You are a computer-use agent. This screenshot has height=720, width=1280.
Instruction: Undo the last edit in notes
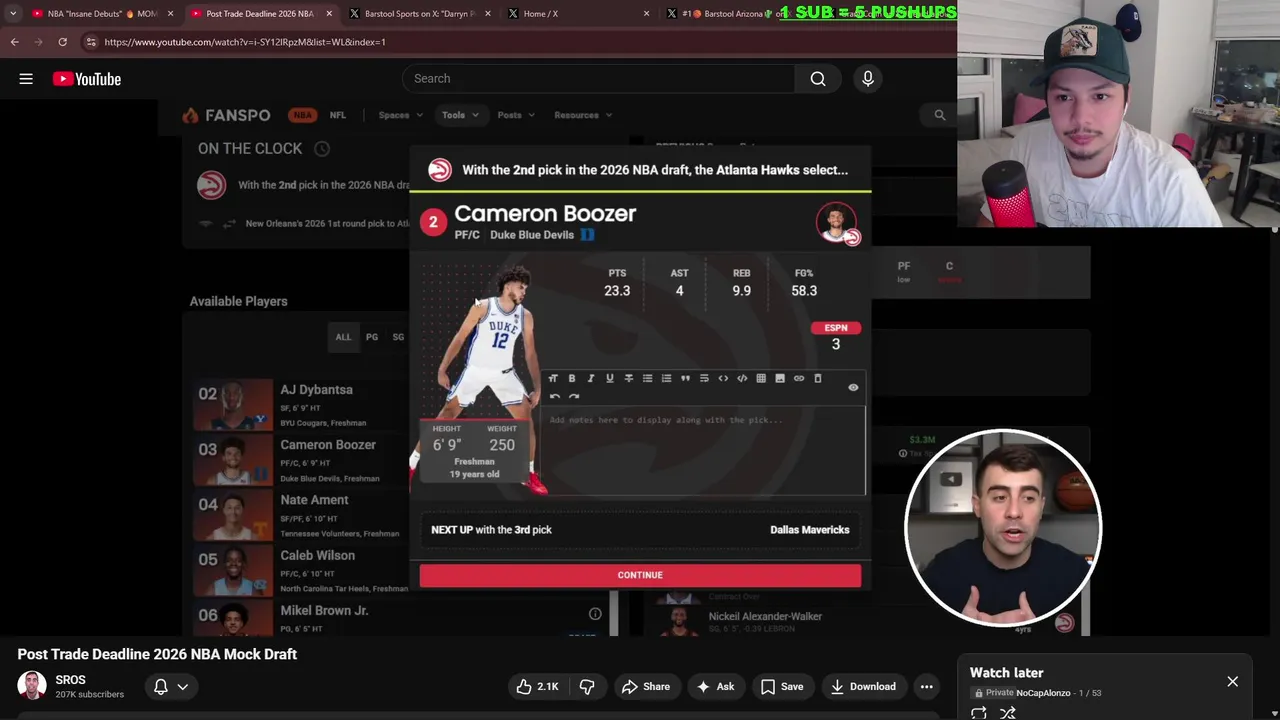(555, 397)
